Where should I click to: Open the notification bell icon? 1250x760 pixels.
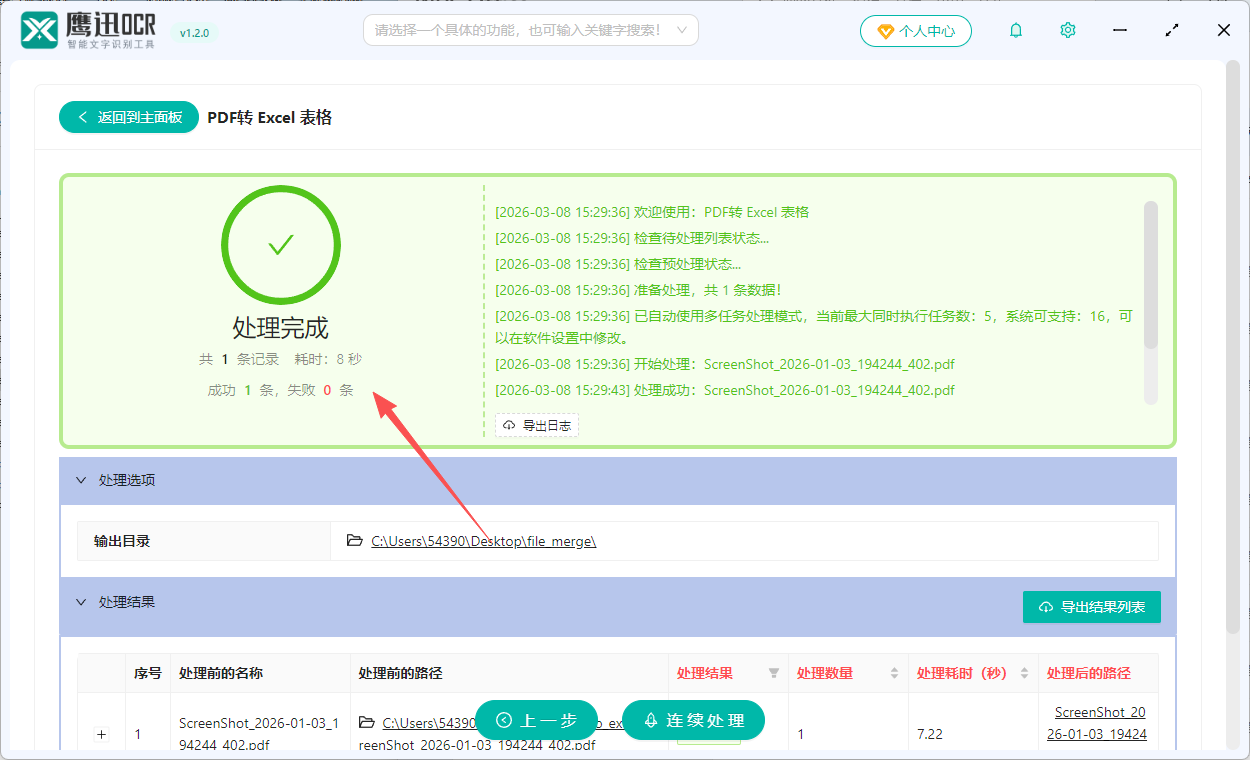1015,30
